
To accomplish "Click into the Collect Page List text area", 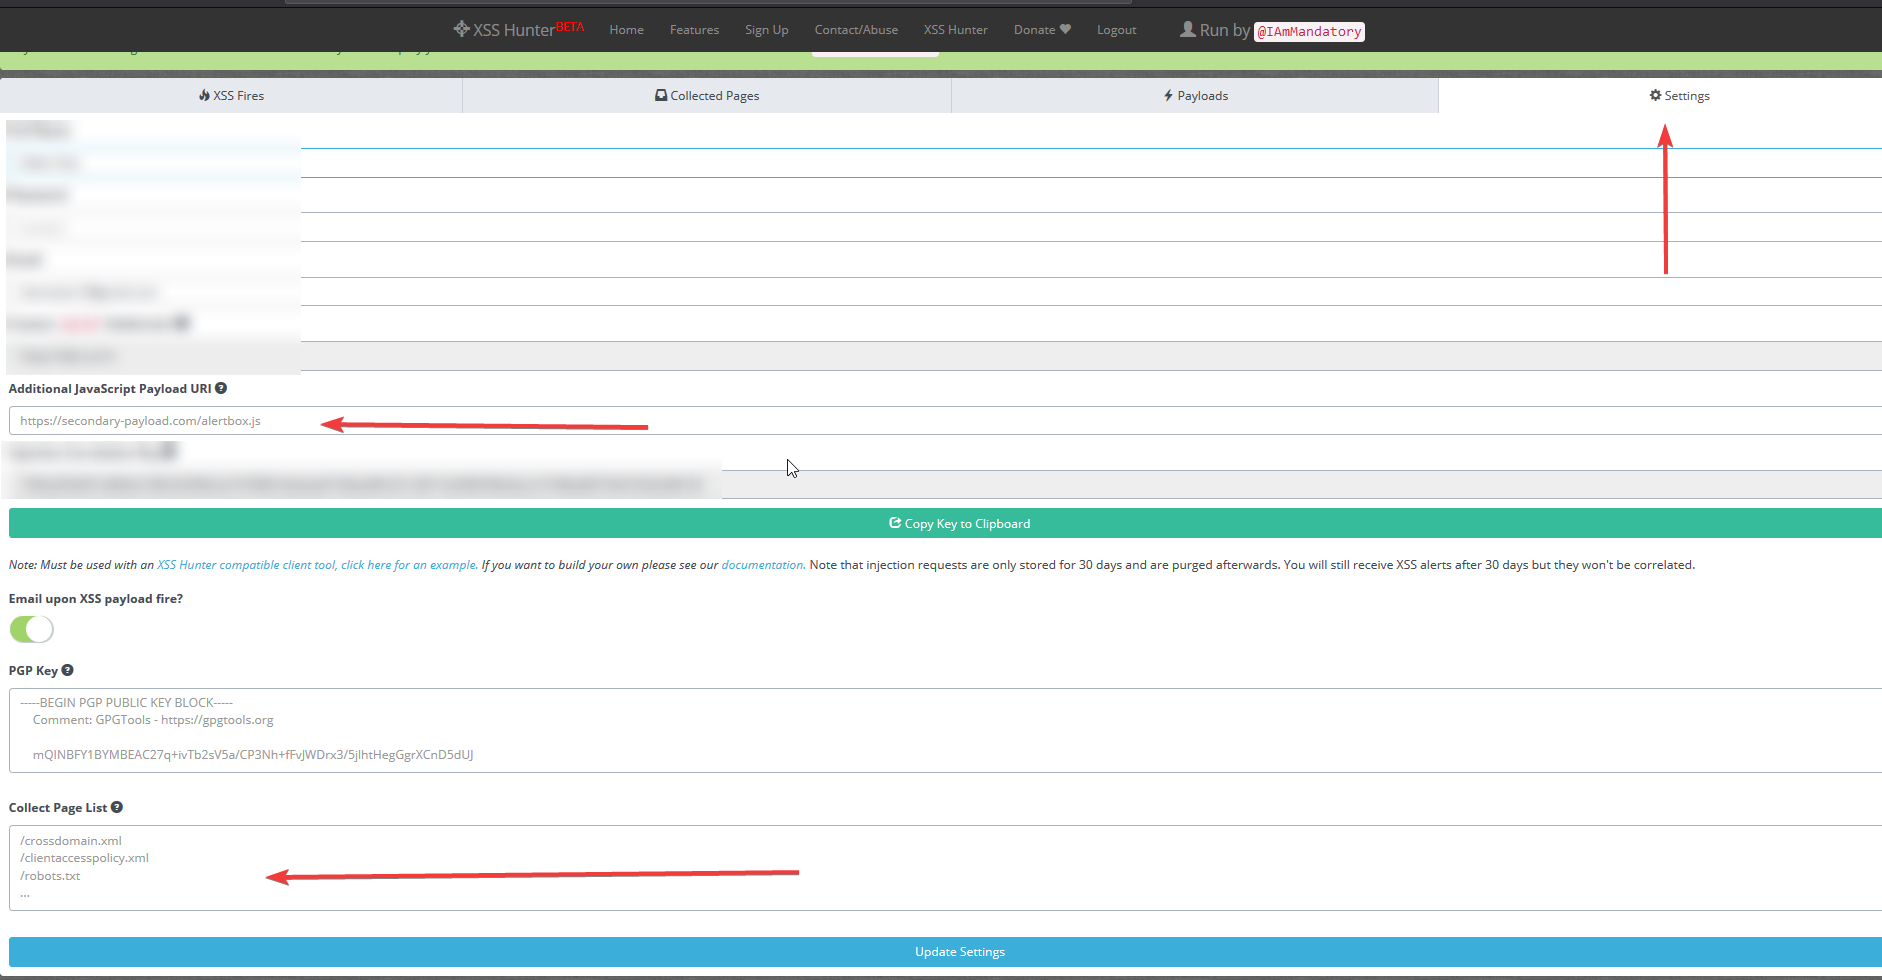I will point(945,868).
